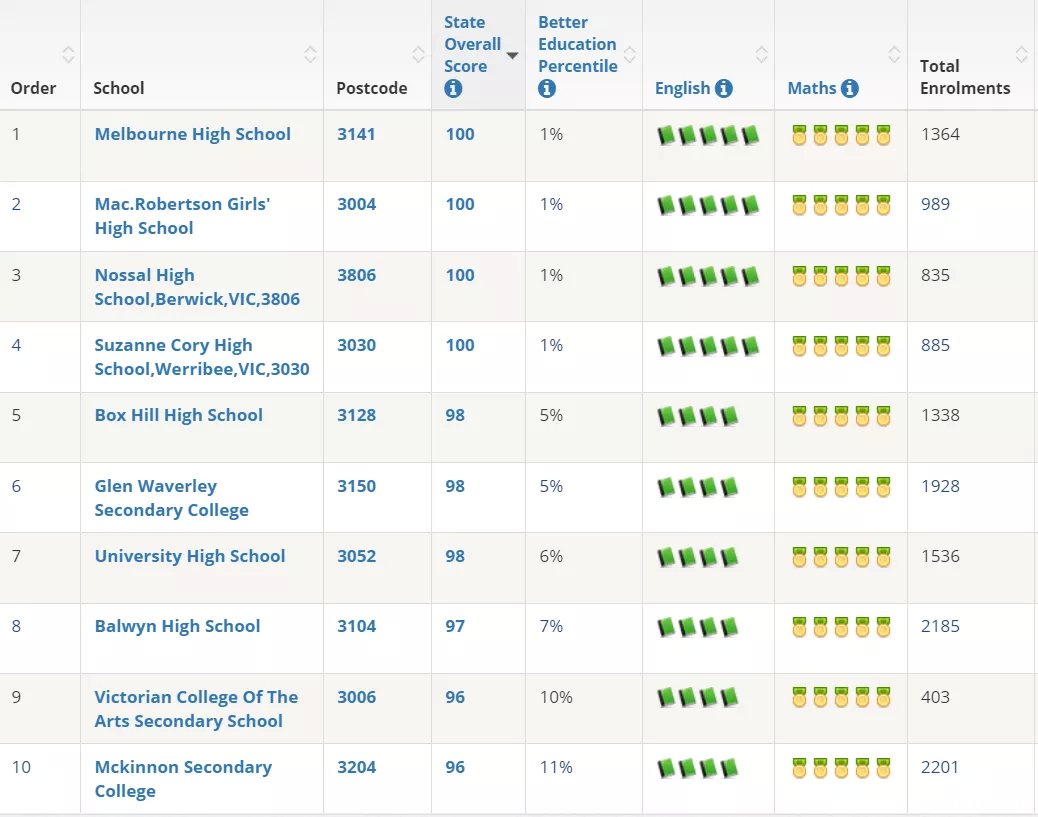
Task: Click the Maths header link
Action: pos(812,88)
